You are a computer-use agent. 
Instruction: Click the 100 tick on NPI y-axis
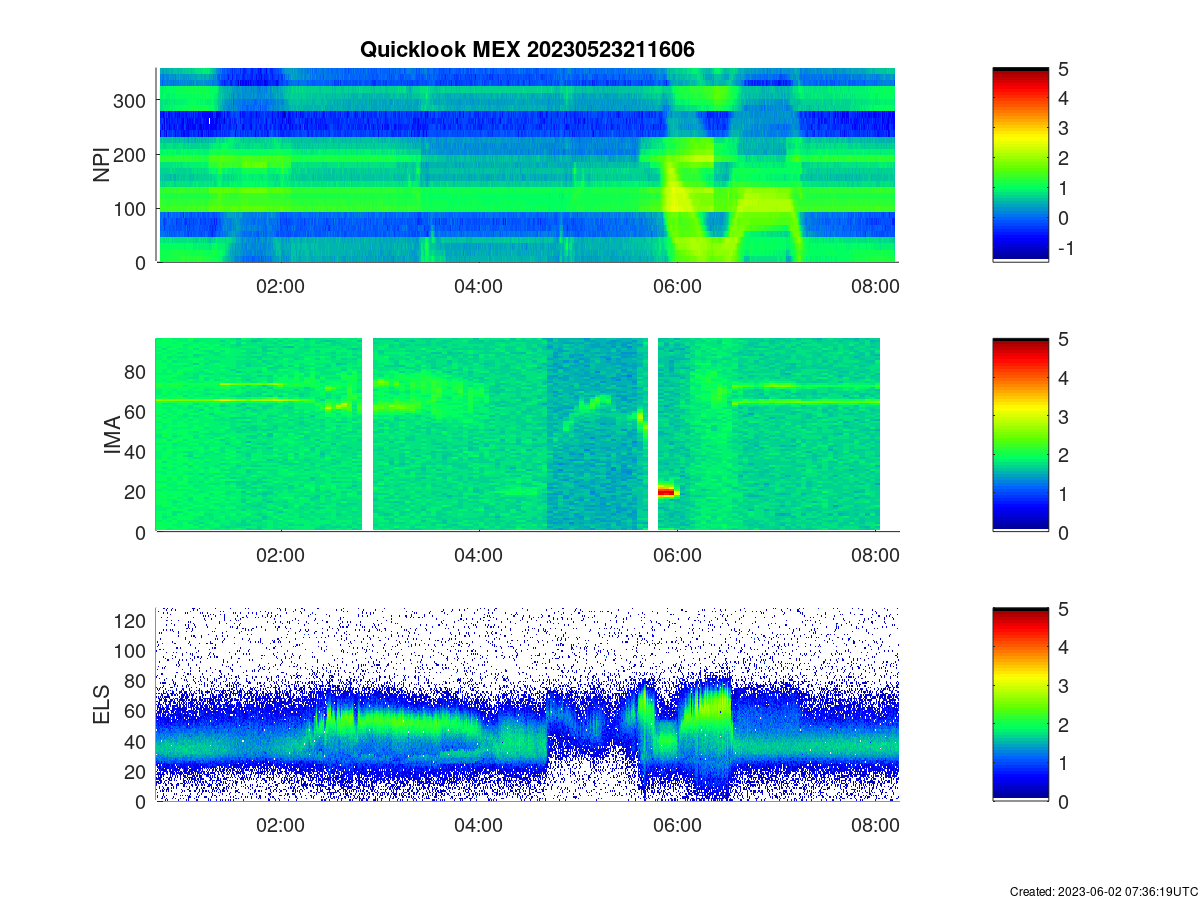click(132, 208)
